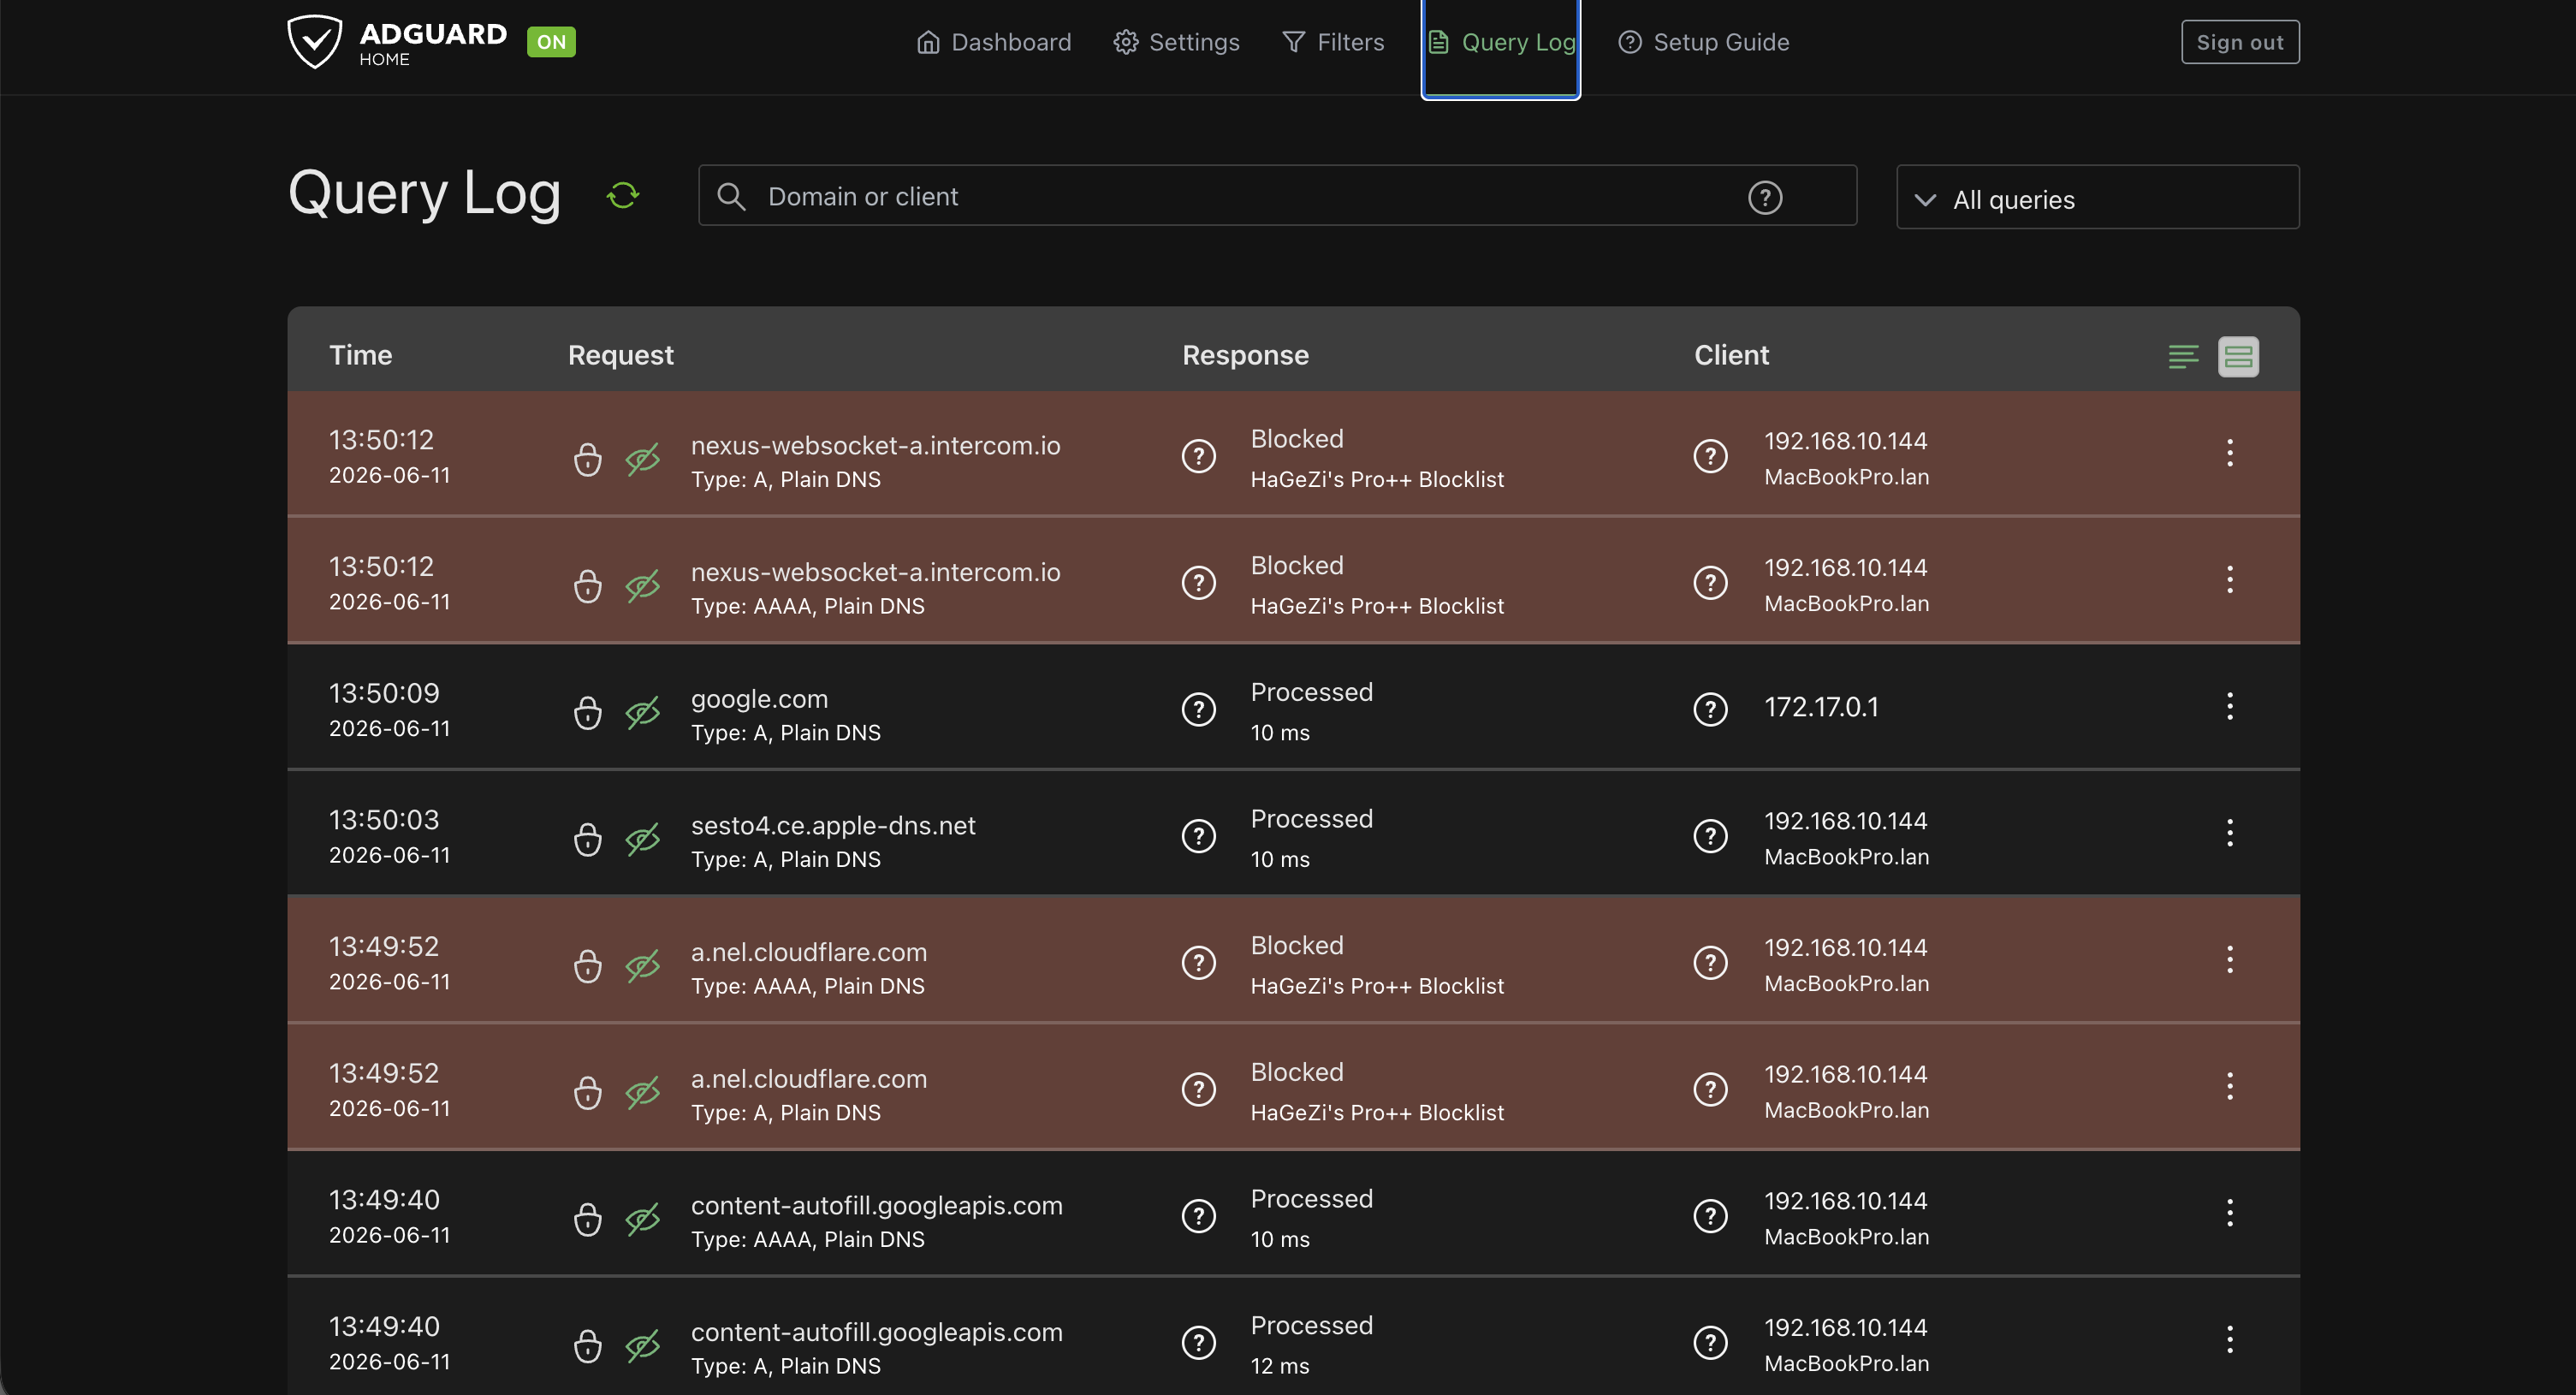Click the lock icon for a.nel.cloudflare.com AAAA row
This screenshot has height=1395, width=2576.
click(588, 966)
